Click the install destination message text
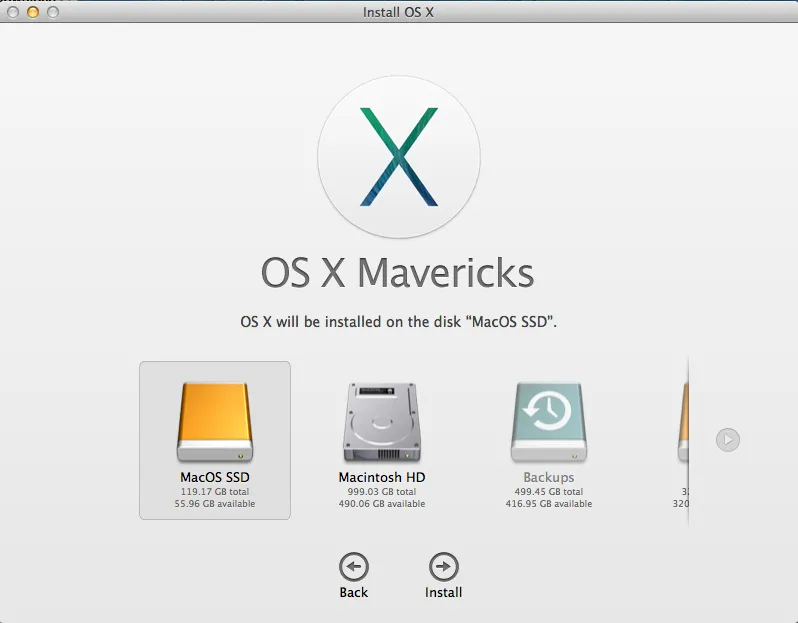This screenshot has height=623, width=798. (398, 322)
